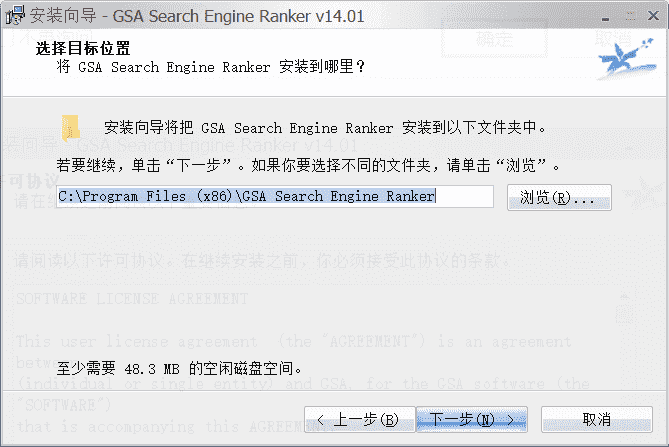Click the setup icon in title bar
669x447 pixels.
[x=15, y=15]
